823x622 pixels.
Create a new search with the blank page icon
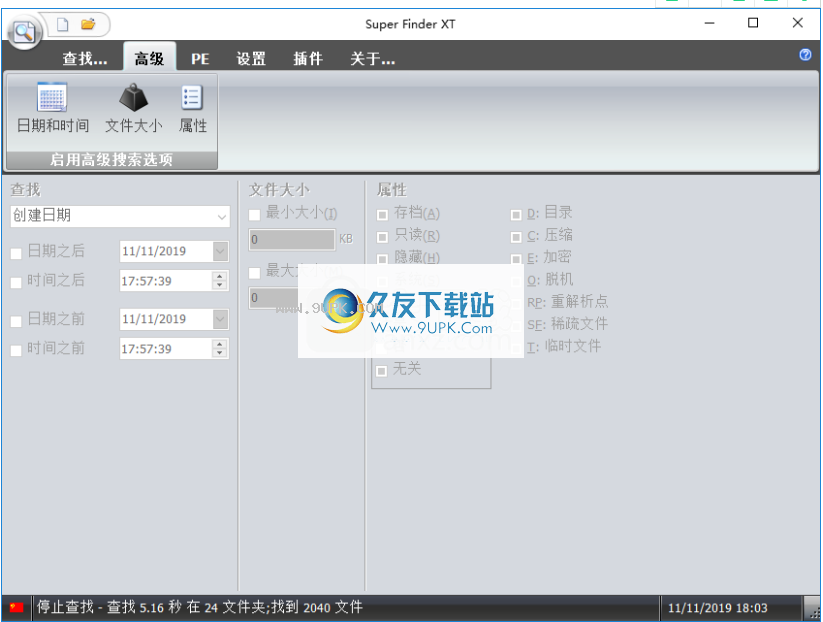(x=62, y=24)
